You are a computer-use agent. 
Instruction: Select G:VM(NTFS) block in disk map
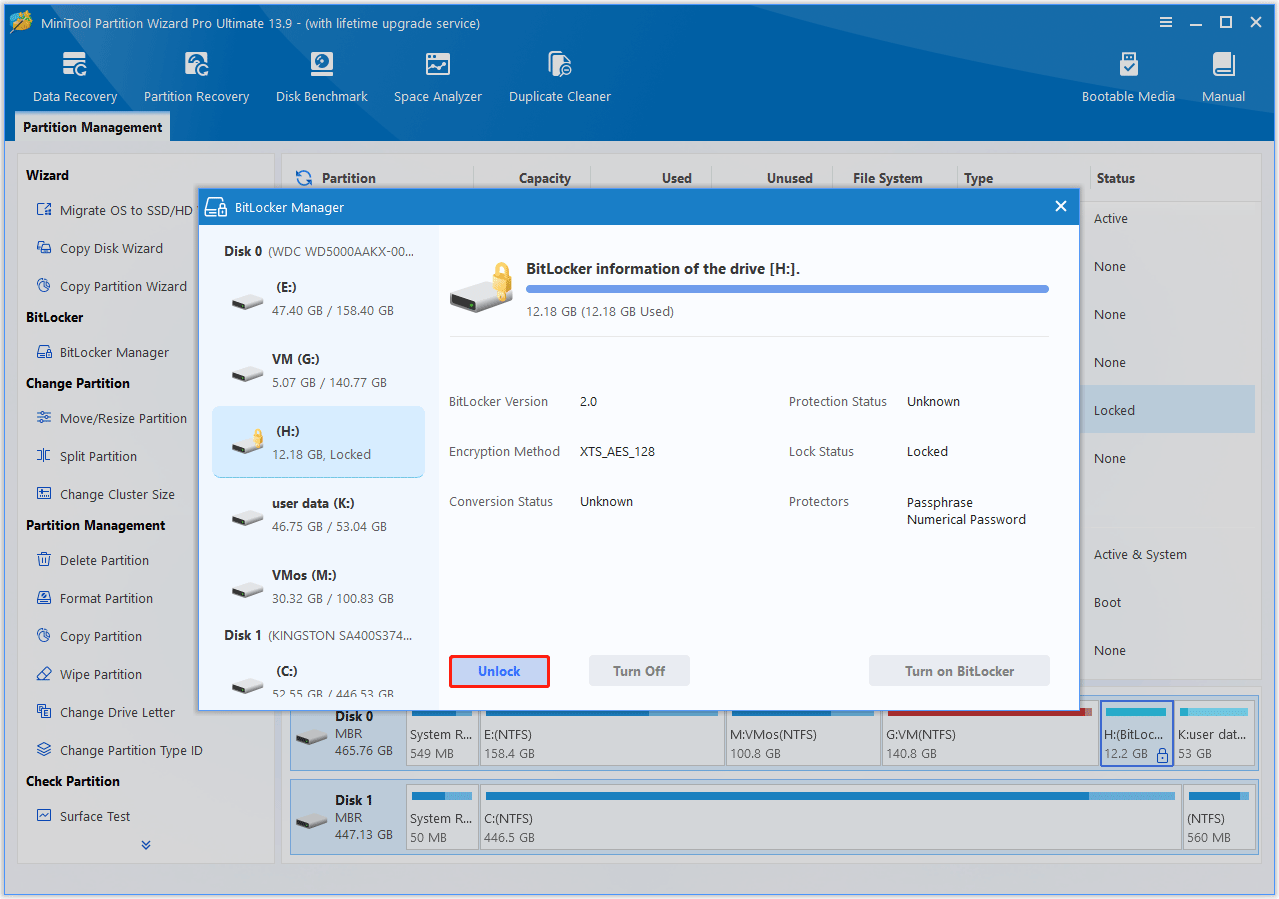click(990, 733)
